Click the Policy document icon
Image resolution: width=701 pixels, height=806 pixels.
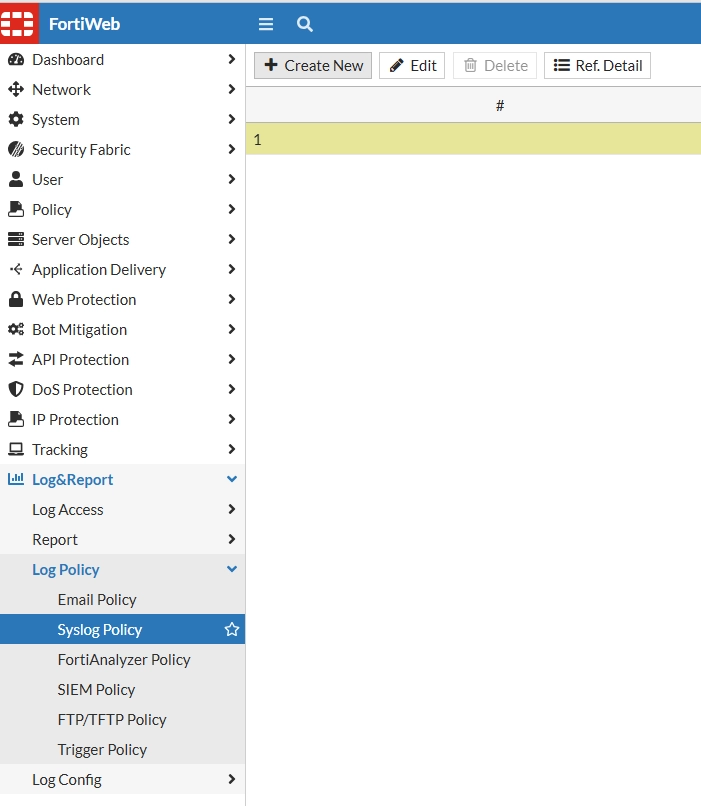16,209
